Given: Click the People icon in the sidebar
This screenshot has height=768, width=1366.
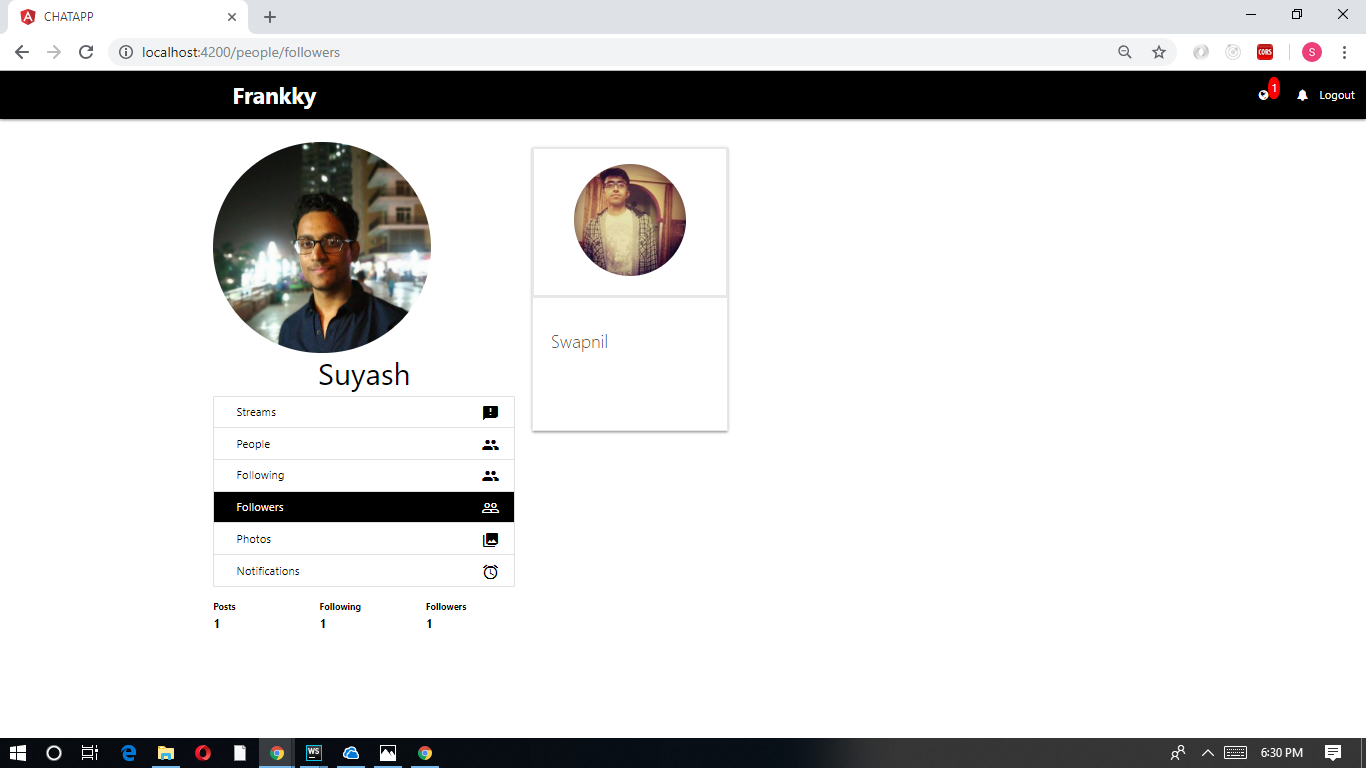Looking at the screenshot, I should coord(489,443).
